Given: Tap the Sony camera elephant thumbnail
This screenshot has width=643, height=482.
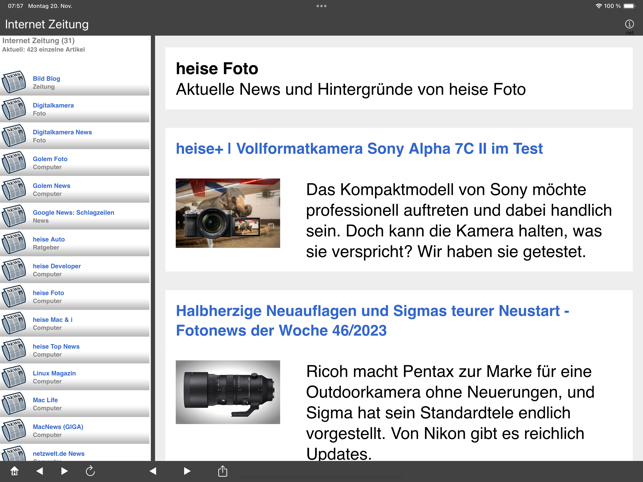Looking at the screenshot, I should 228,213.
